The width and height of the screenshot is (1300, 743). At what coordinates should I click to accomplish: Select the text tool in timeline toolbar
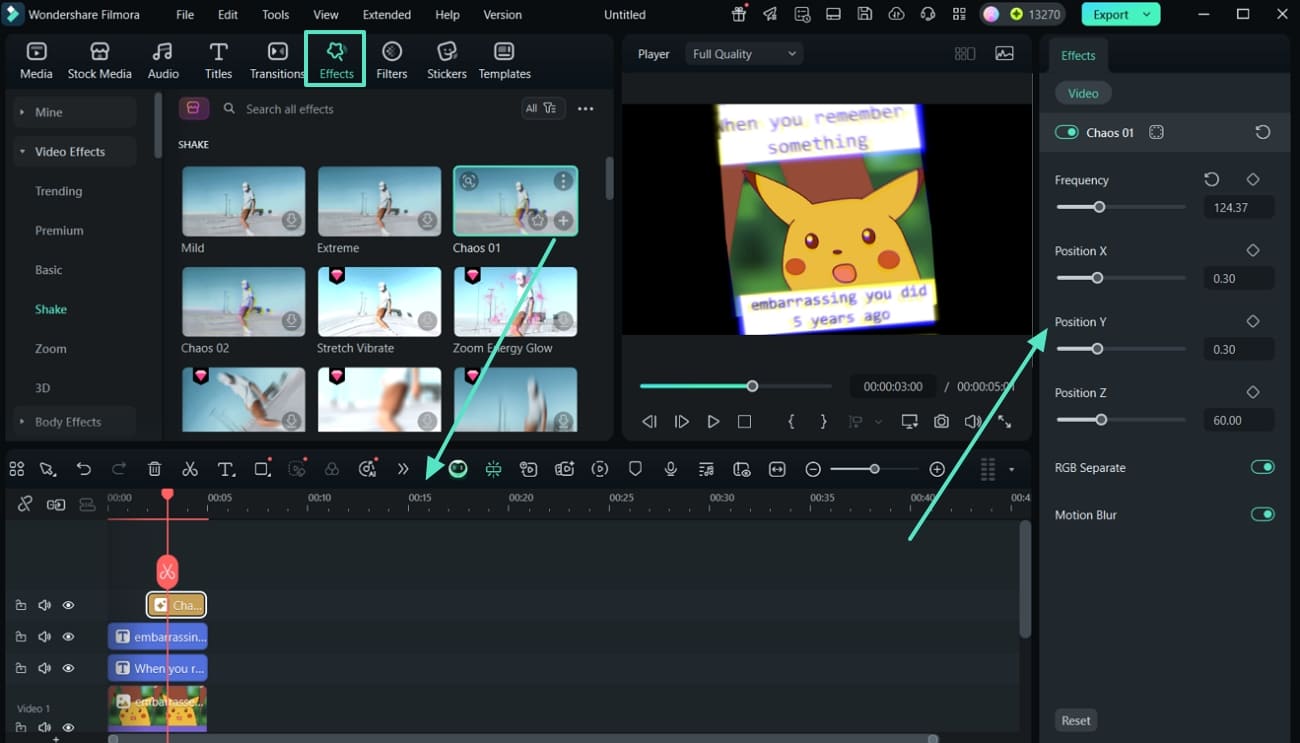226,469
